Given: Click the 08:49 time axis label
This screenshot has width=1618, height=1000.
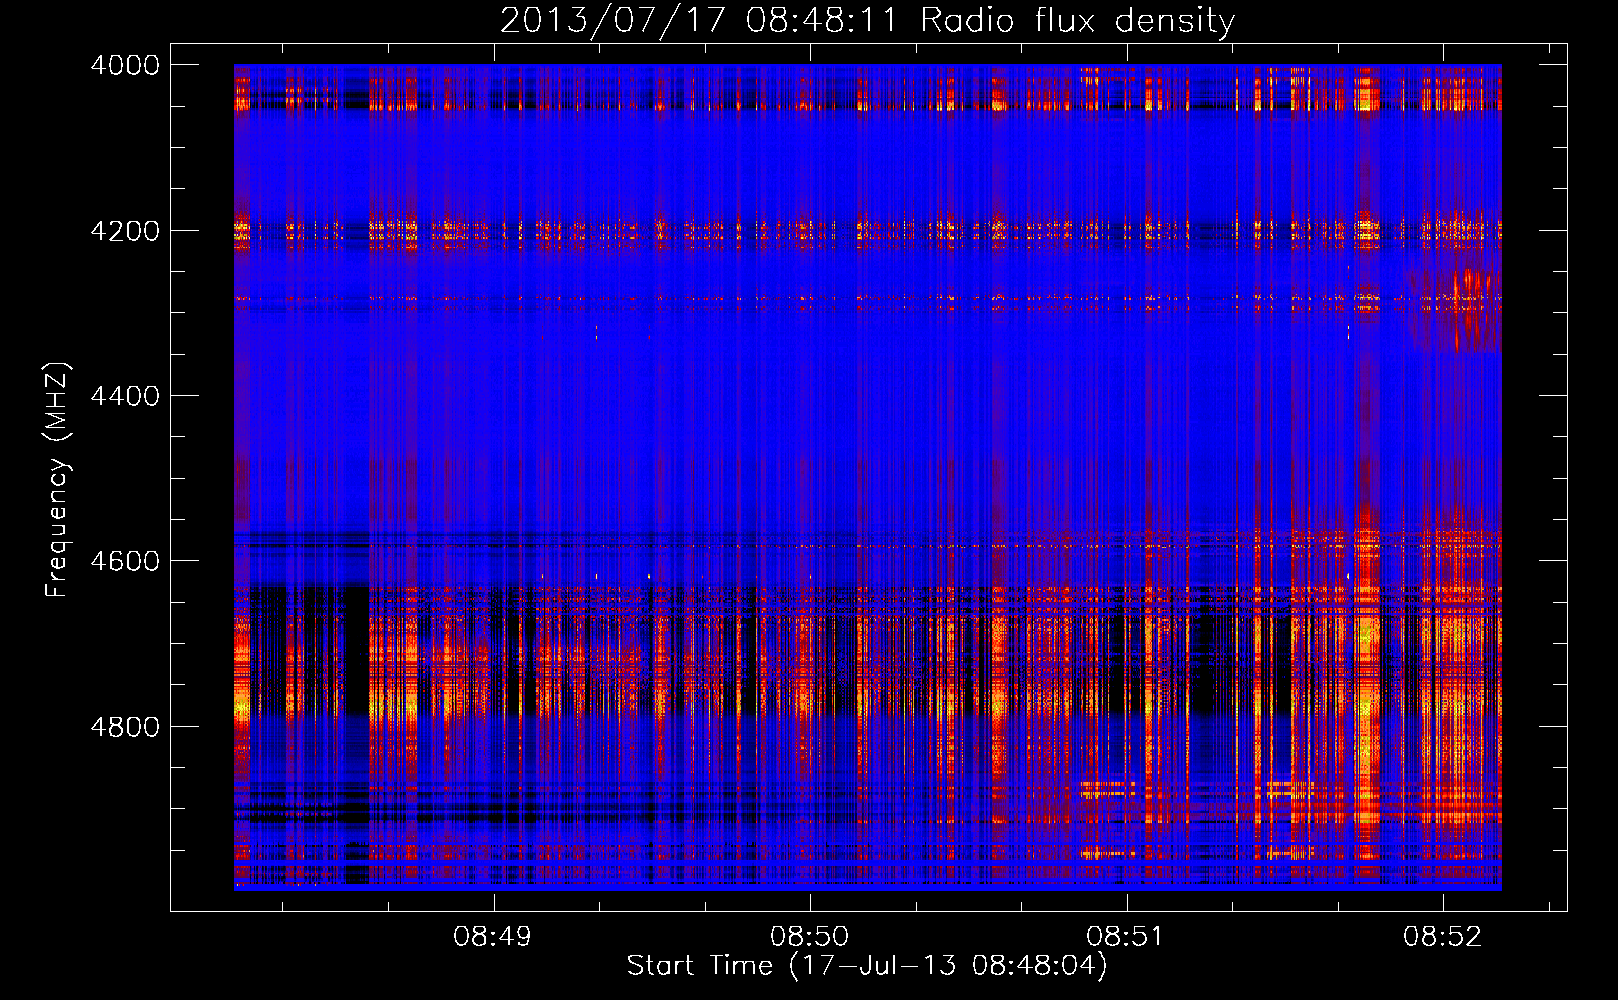Looking at the screenshot, I should coord(492,937).
